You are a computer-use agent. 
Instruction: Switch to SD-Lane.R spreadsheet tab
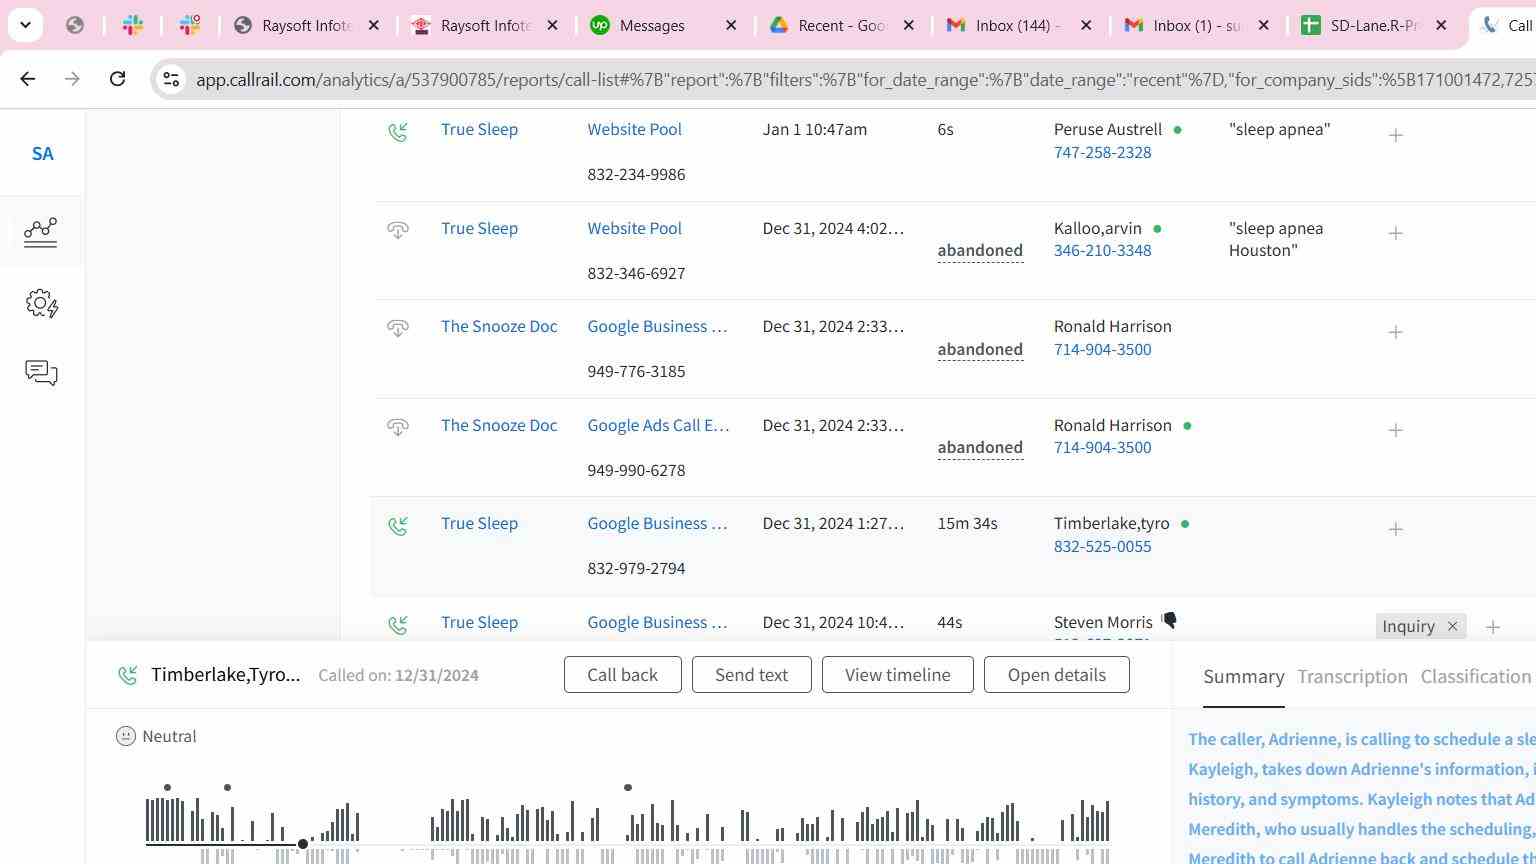[1375, 26]
